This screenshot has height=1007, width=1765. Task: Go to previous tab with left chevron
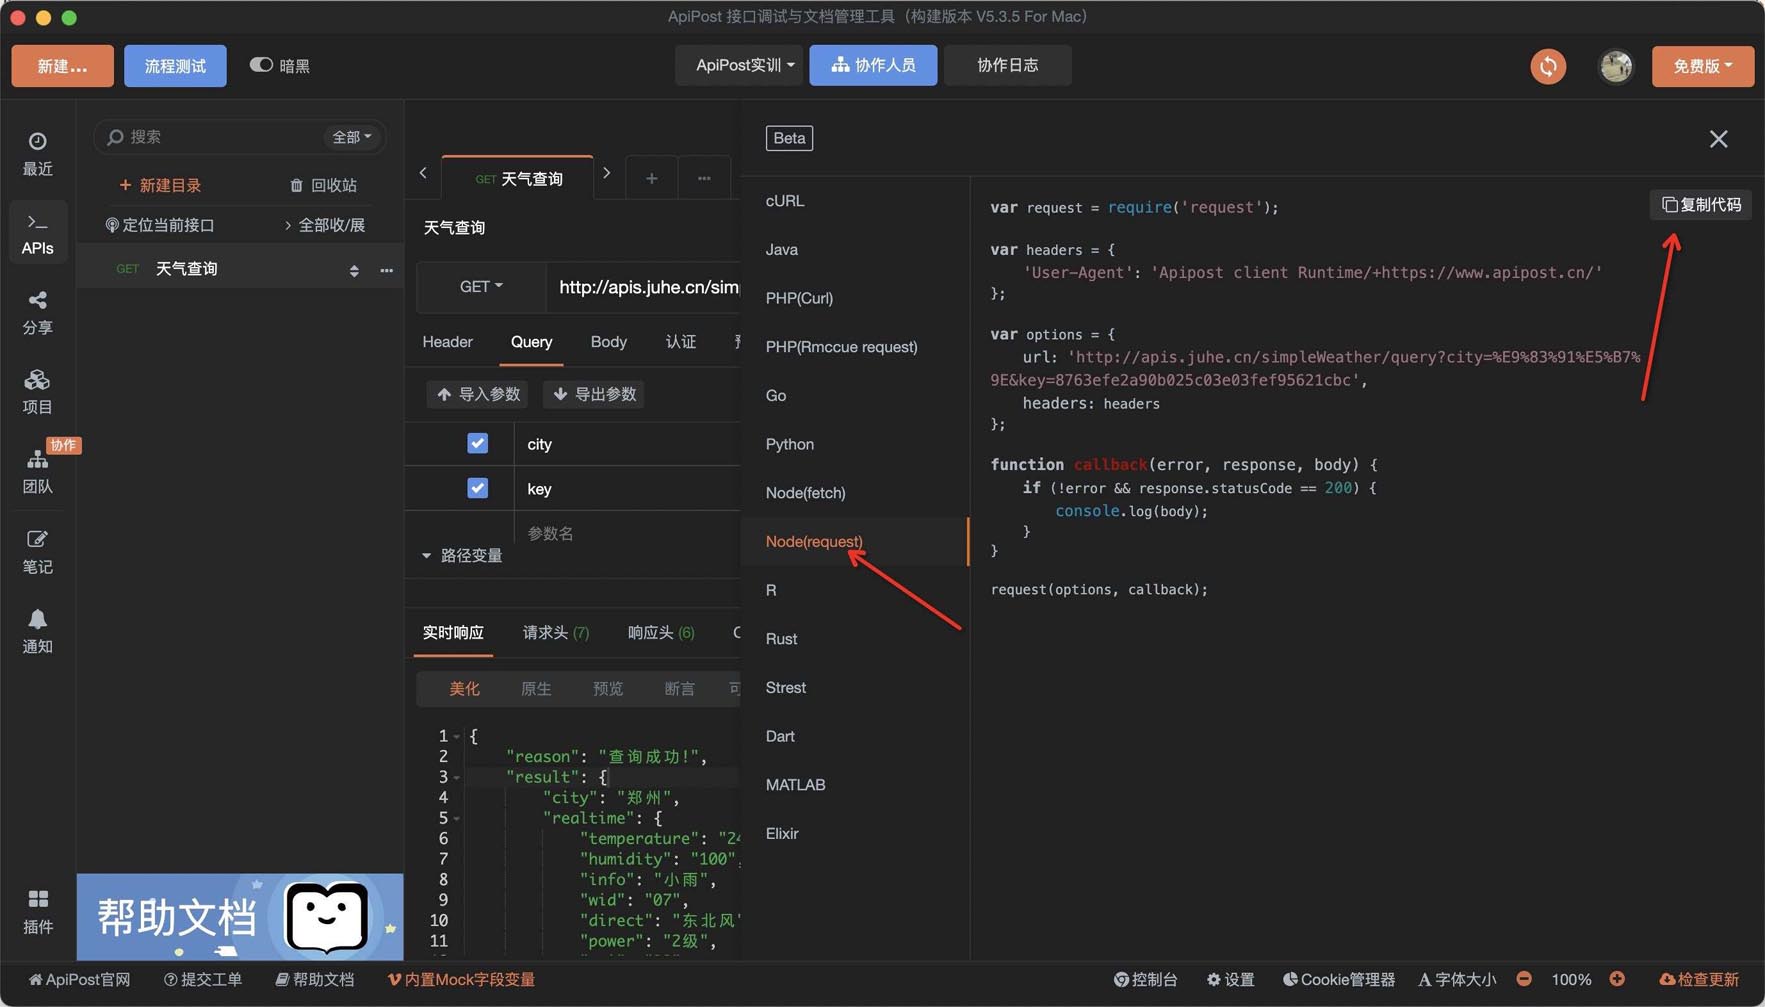[423, 173]
